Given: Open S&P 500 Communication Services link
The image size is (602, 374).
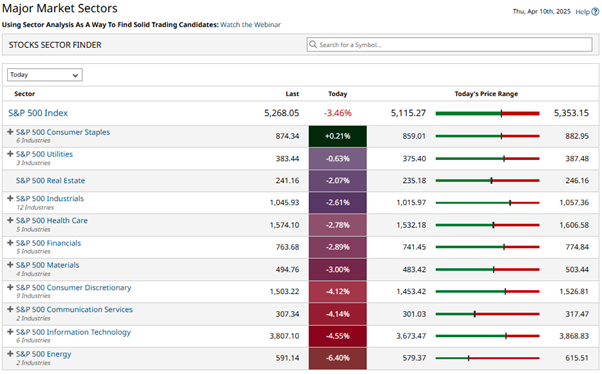Looking at the screenshot, I should pos(74,309).
